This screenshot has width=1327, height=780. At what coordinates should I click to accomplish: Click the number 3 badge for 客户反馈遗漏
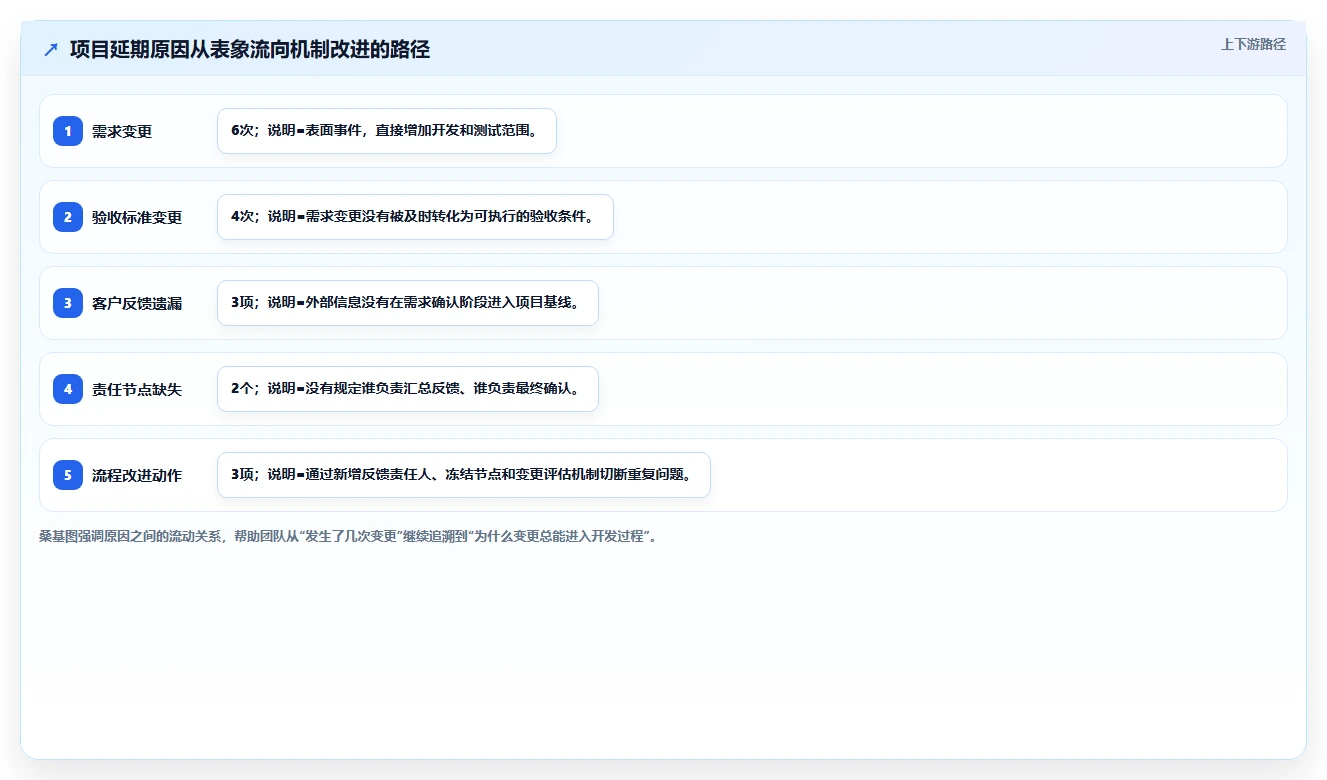coord(68,303)
